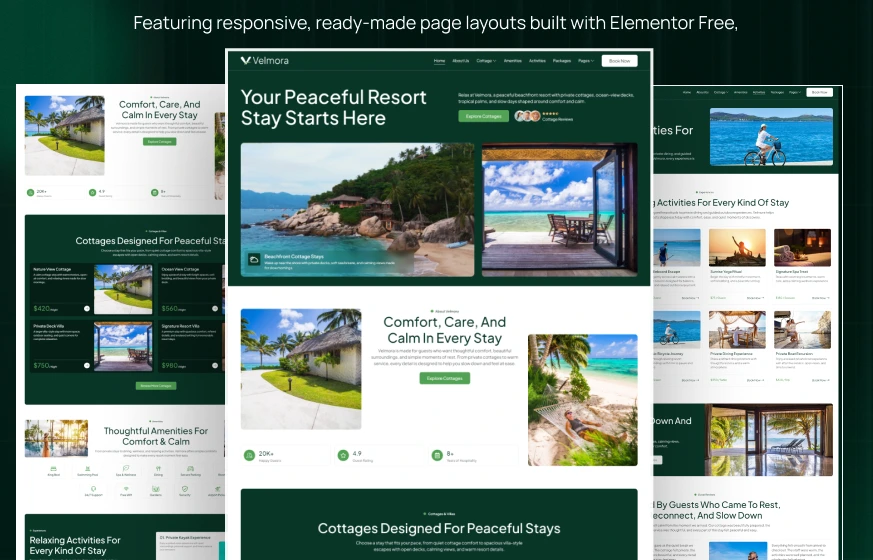Click the Velmora logo in center page

(264, 60)
